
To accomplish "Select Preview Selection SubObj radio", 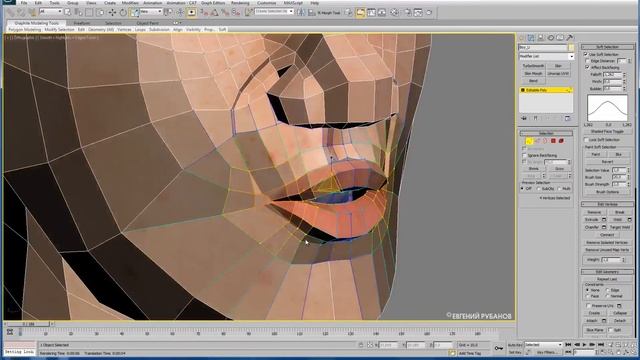I will tap(539, 189).
